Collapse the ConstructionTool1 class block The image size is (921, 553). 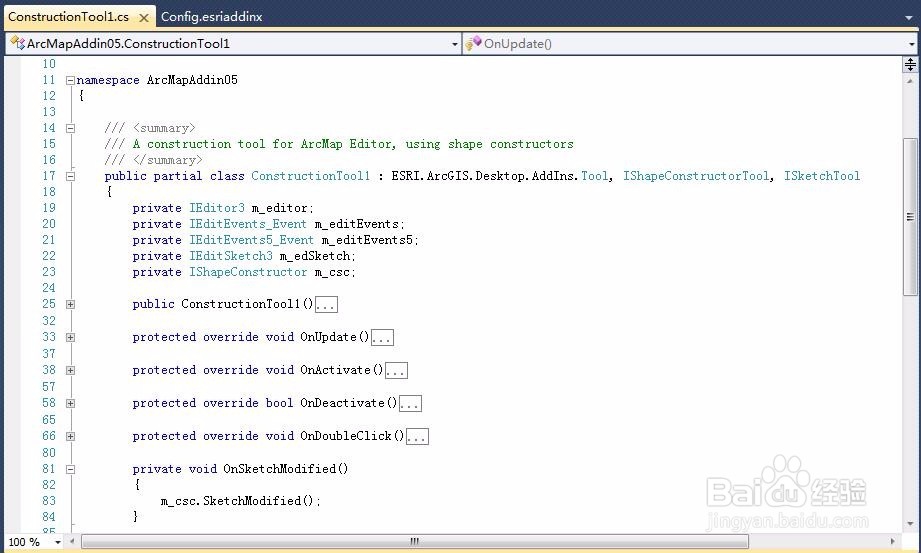coord(70,176)
